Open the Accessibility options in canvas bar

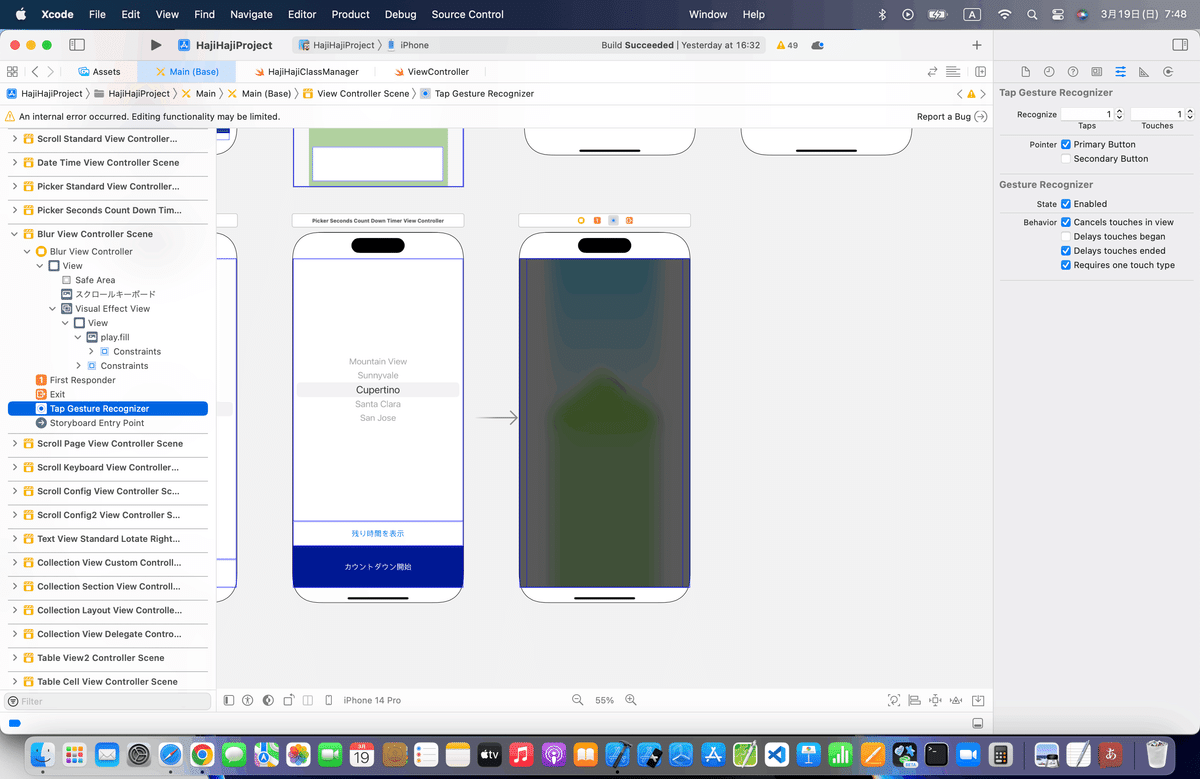248,700
